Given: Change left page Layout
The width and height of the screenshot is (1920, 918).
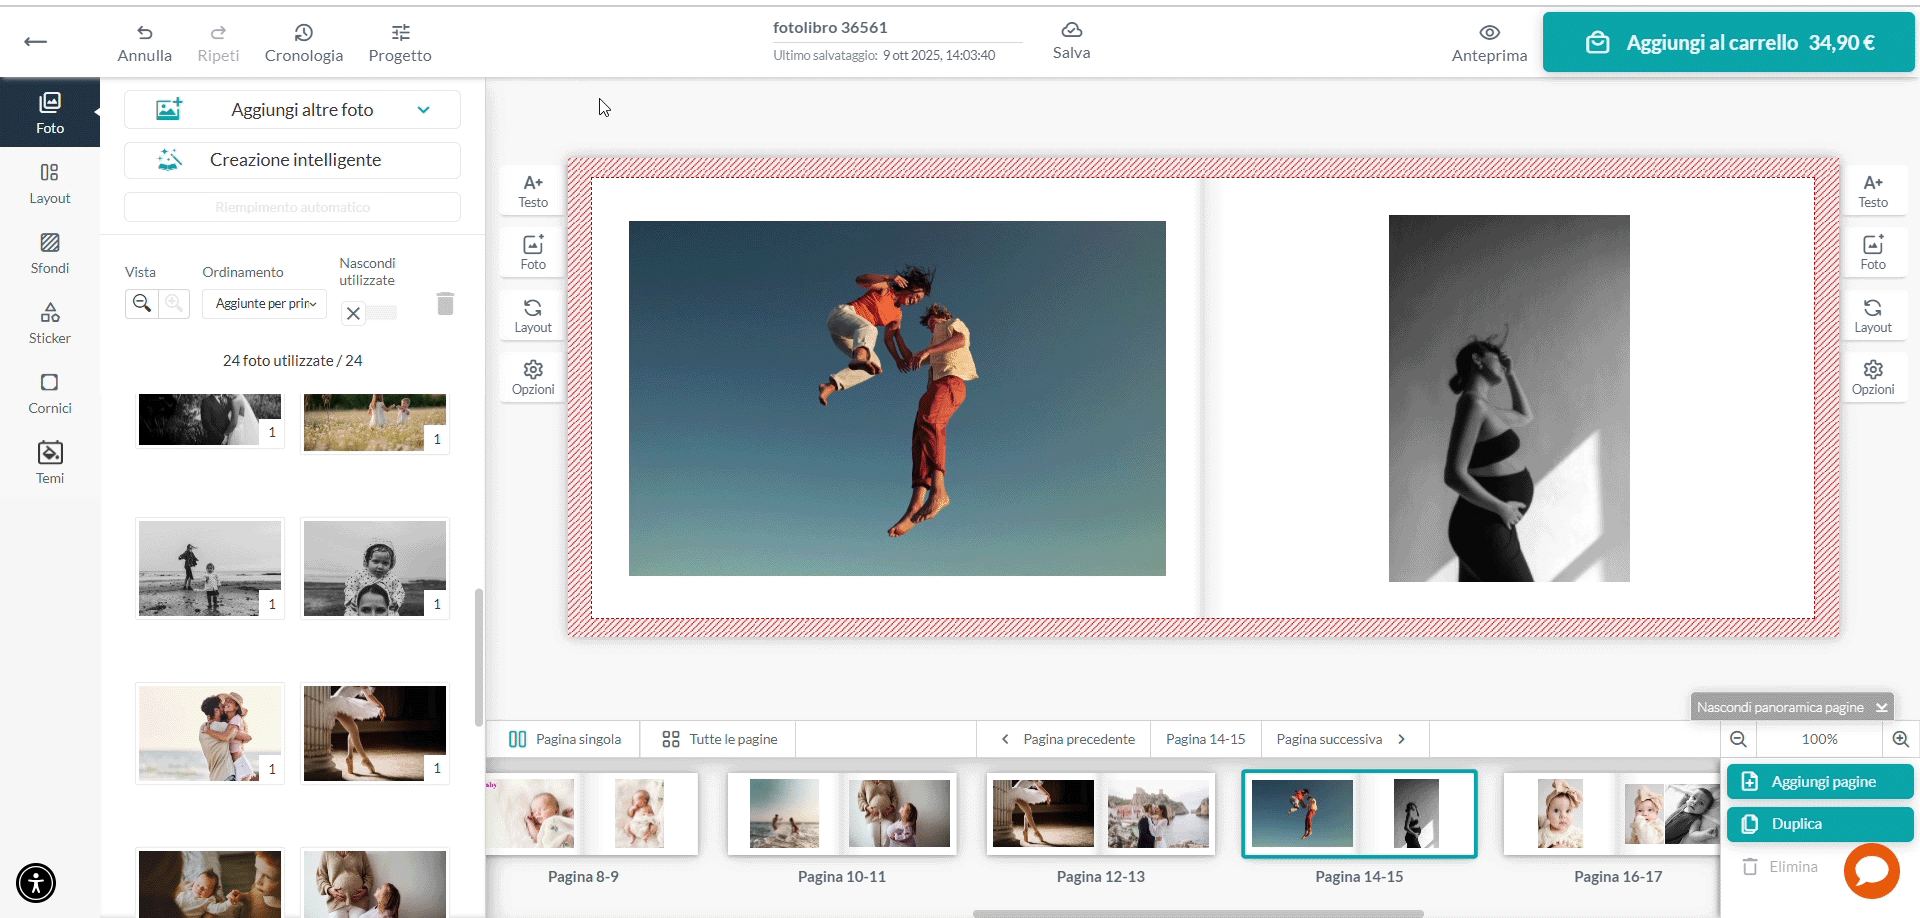Looking at the screenshot, I should (x=533, y=316).
